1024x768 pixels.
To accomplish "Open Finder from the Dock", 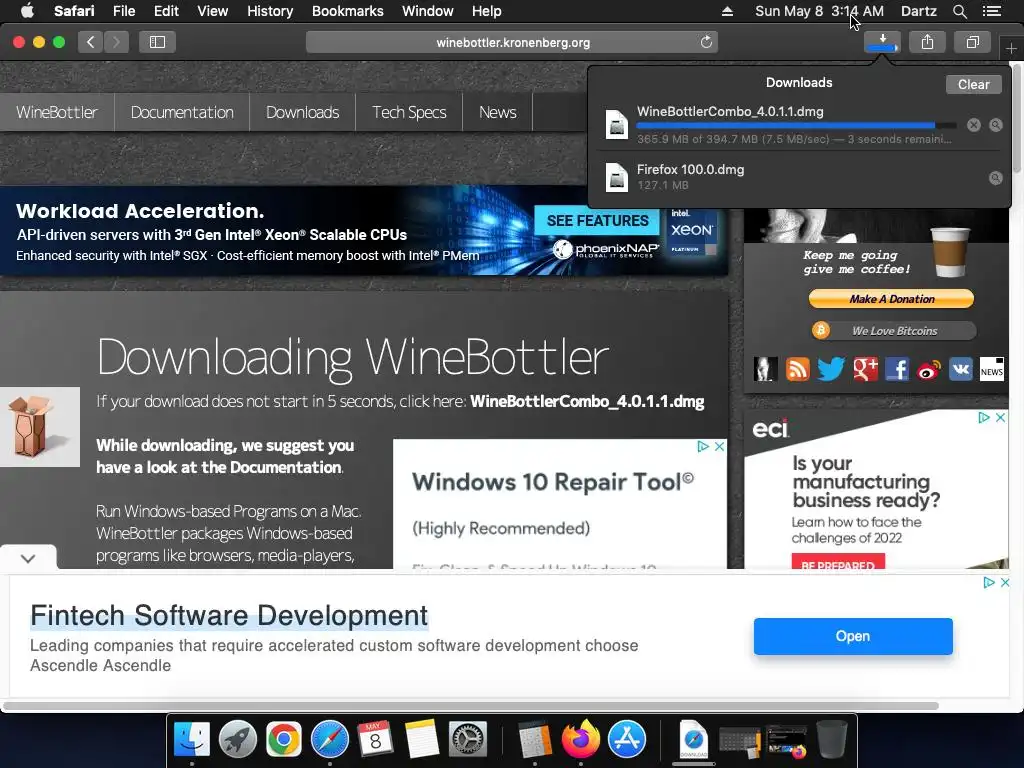I will [x=192, y=739].
